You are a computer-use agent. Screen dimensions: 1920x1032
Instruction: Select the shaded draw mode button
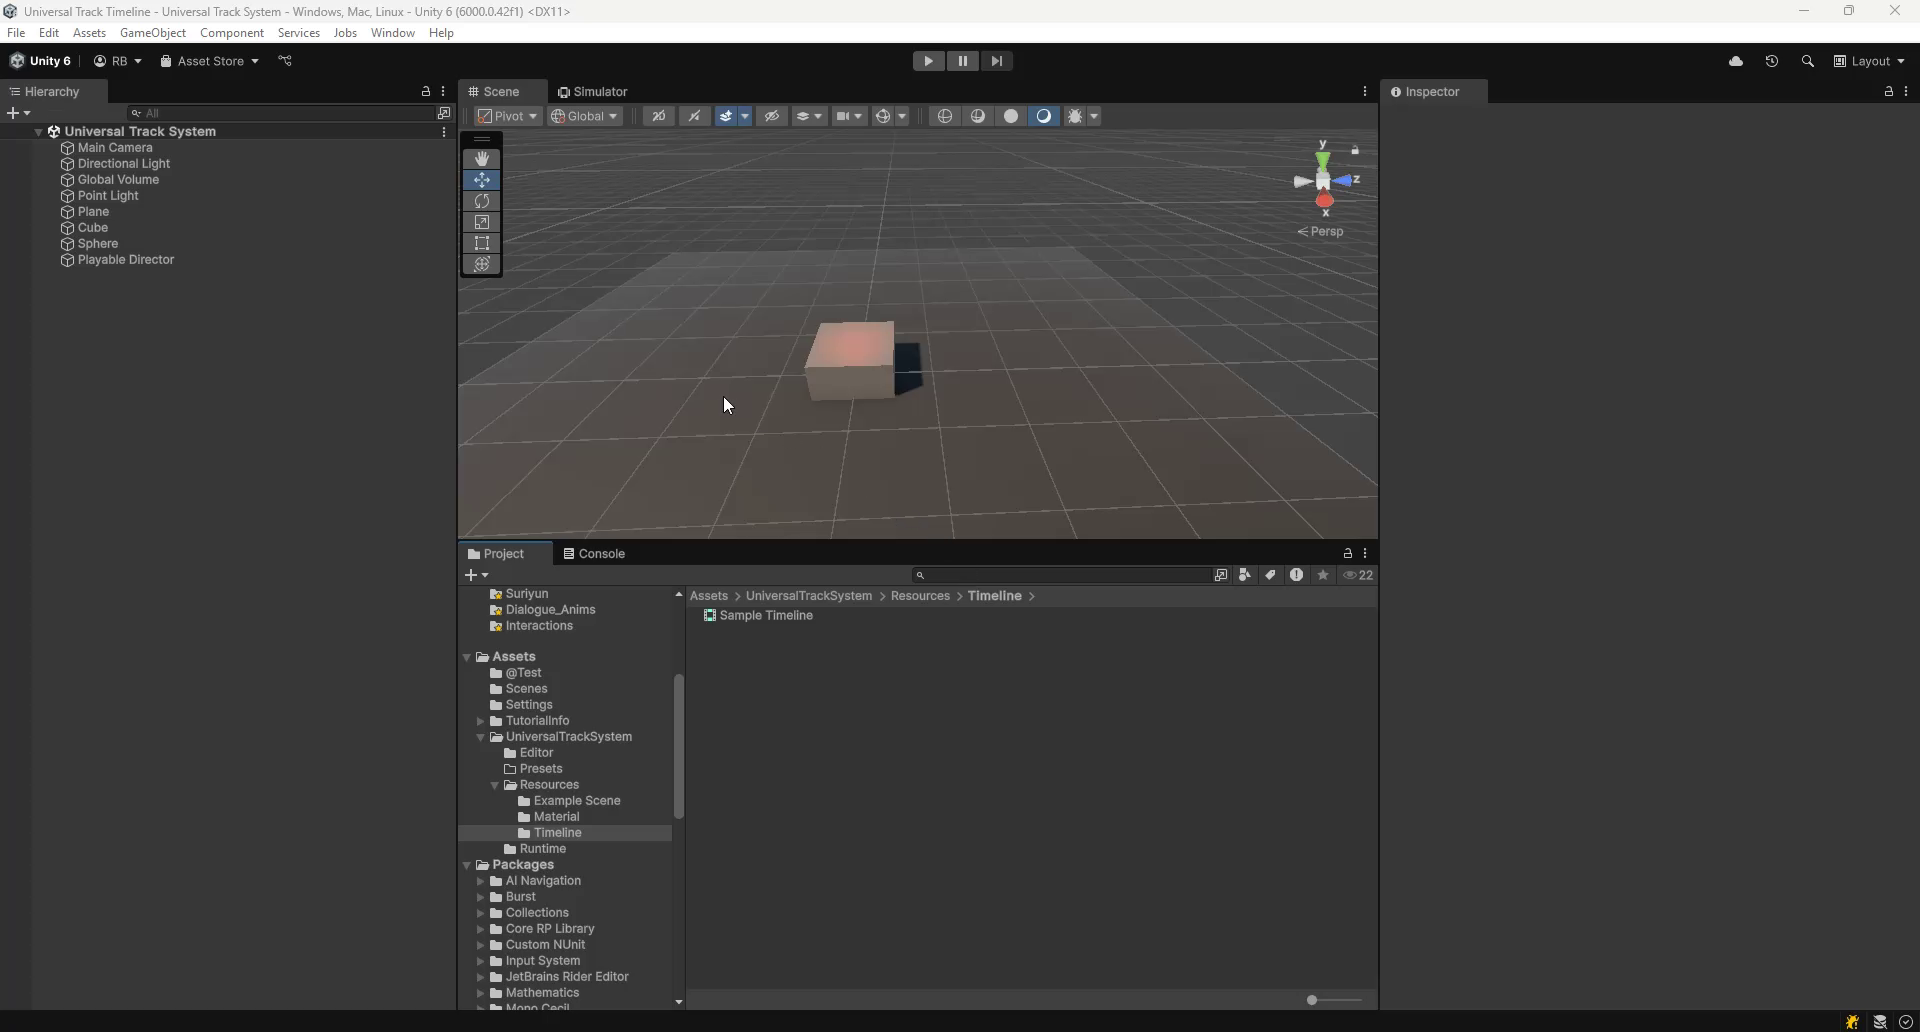point(1044,116)
